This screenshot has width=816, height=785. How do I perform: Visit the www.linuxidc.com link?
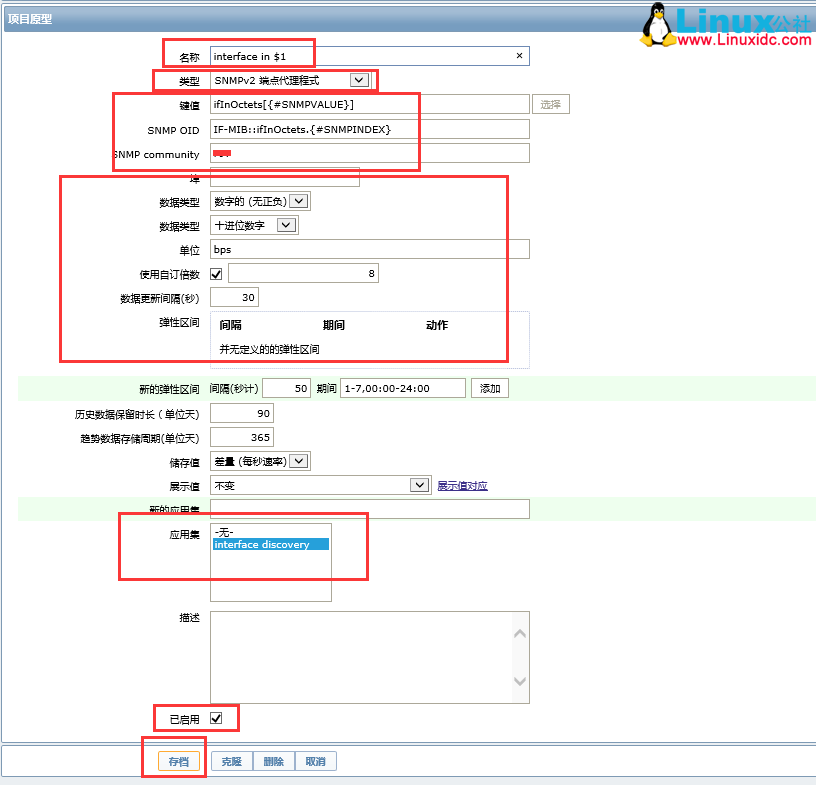(x=743, y=39)
